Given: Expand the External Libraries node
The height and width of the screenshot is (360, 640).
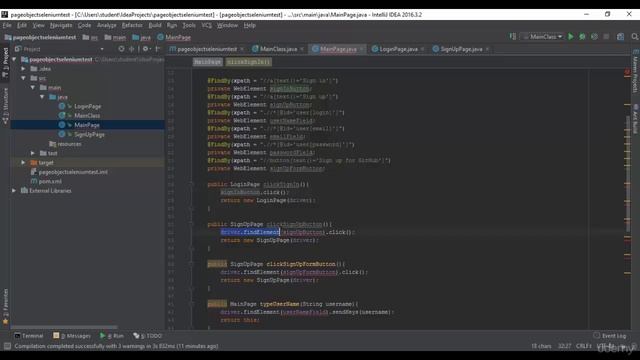Looking at the screenshot, I should pos(15,191).
